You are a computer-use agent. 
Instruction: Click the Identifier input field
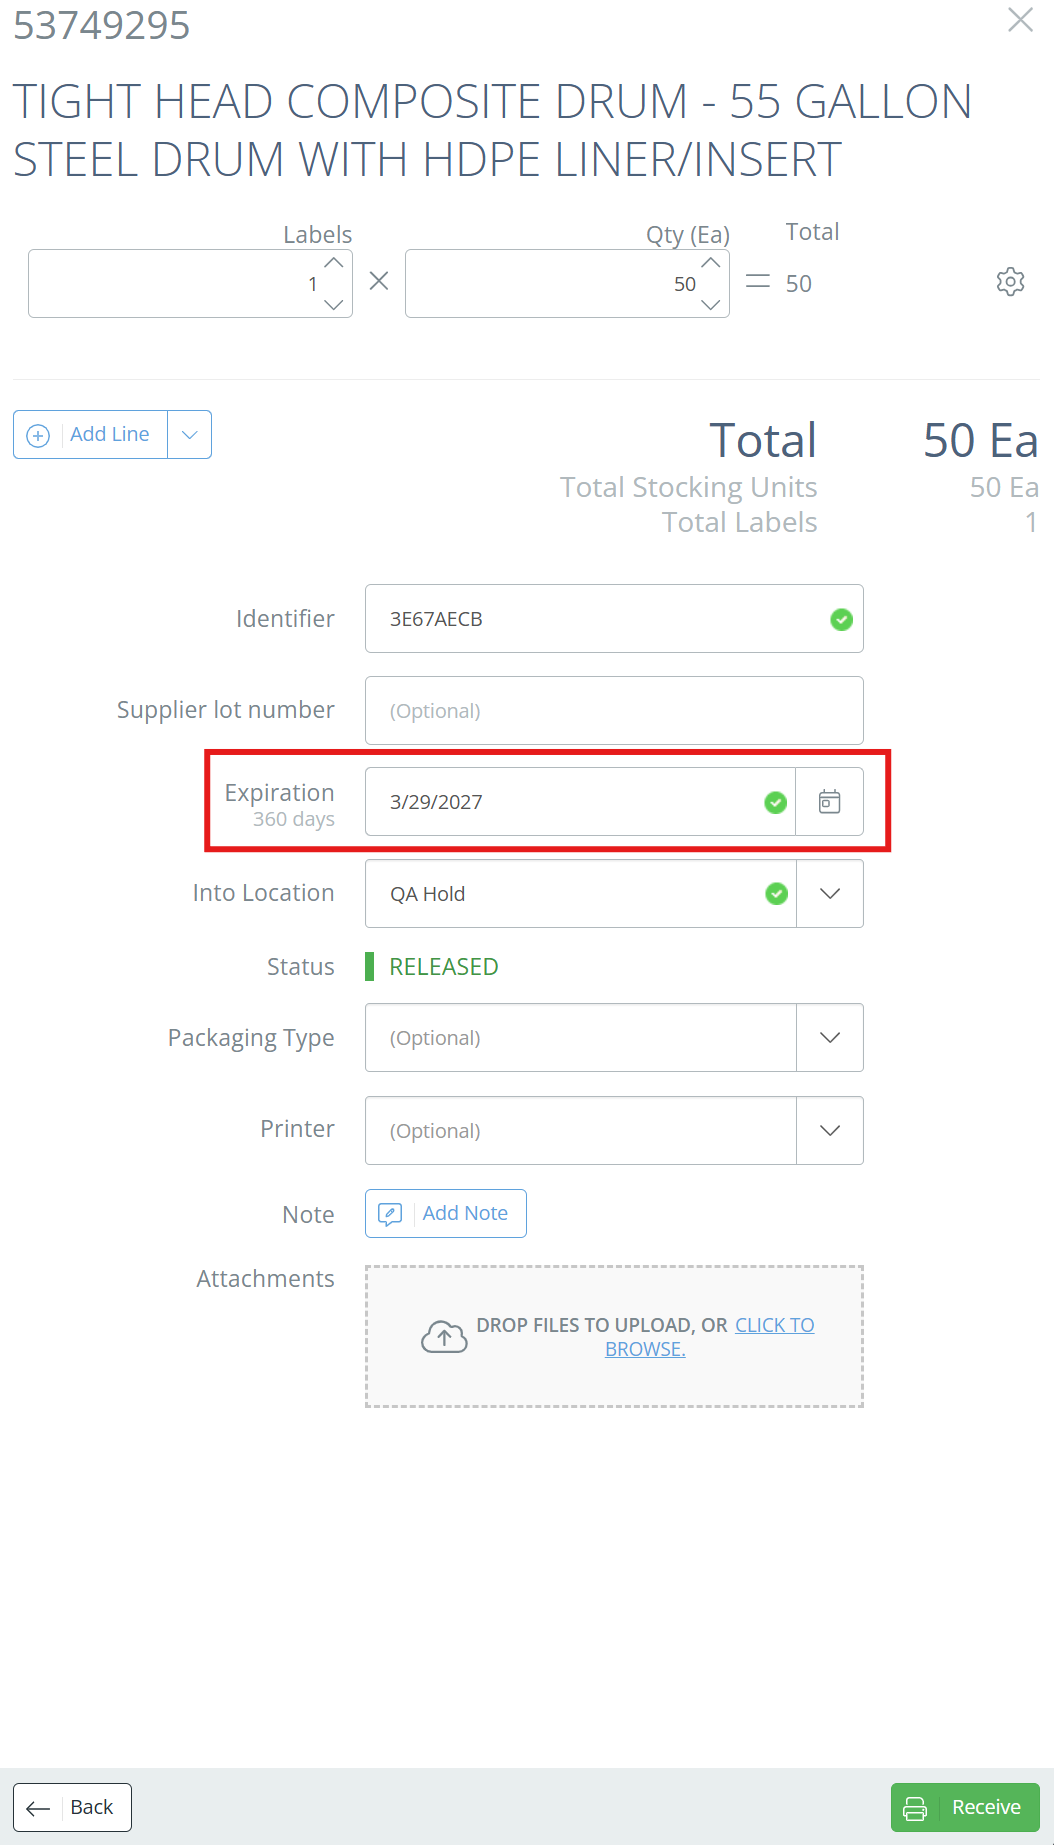tap(614, 619)
